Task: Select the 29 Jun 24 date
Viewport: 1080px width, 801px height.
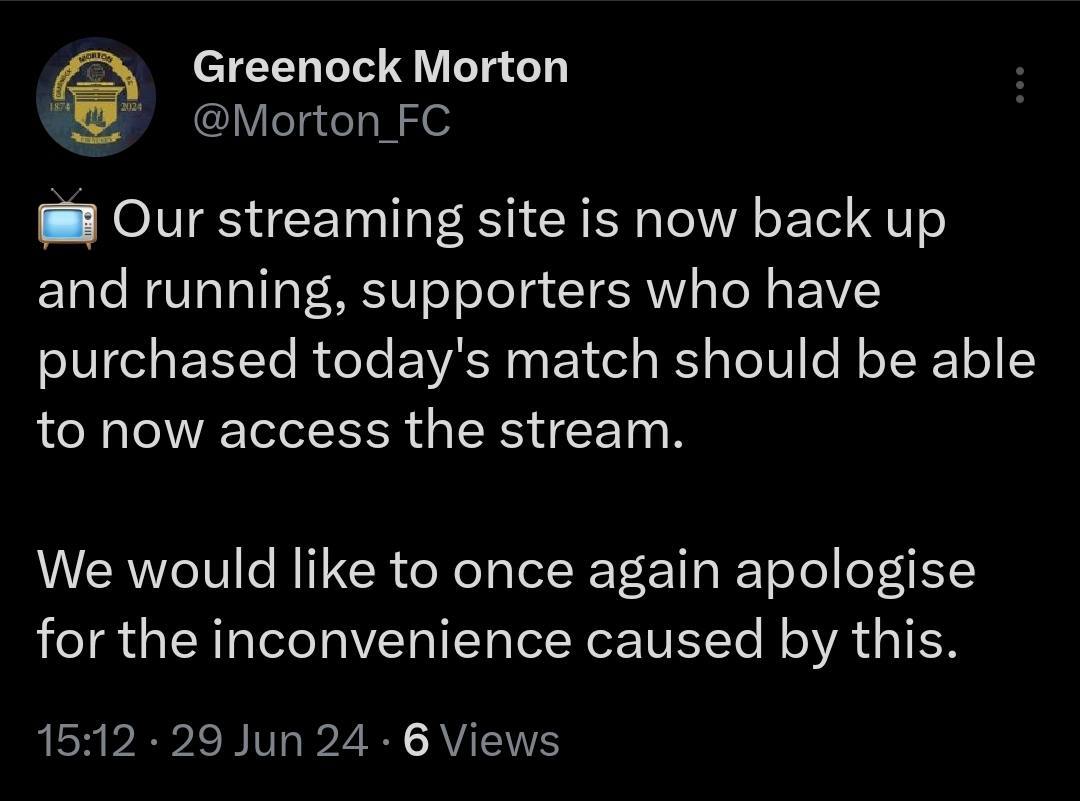Action: tap(269, 741)
